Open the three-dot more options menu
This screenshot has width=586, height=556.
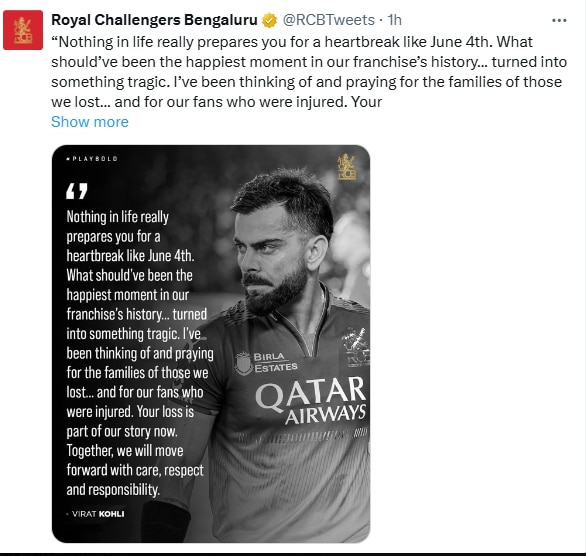tap(559, 20)
